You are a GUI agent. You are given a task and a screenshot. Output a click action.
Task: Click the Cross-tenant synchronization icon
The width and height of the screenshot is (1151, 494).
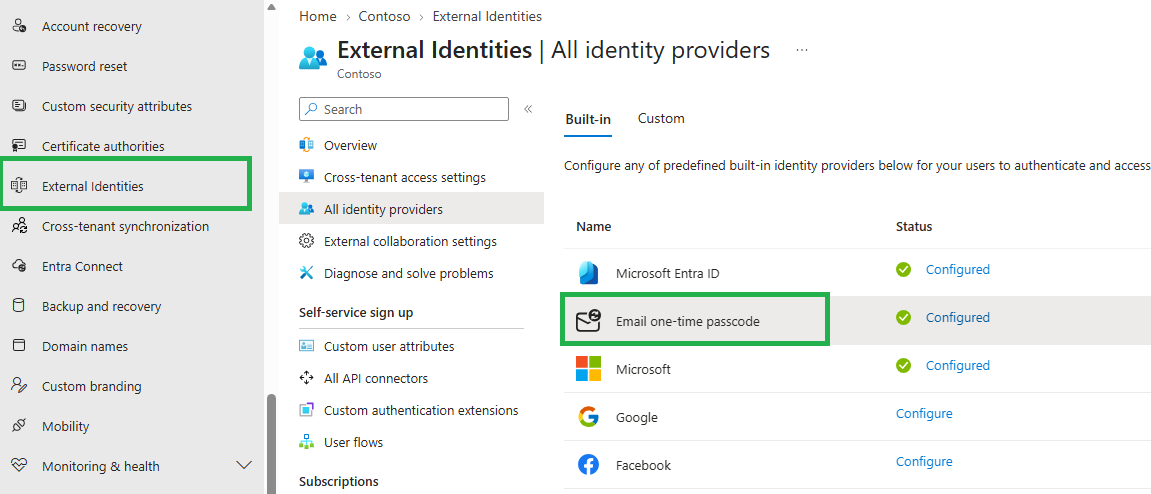[20, 226]
